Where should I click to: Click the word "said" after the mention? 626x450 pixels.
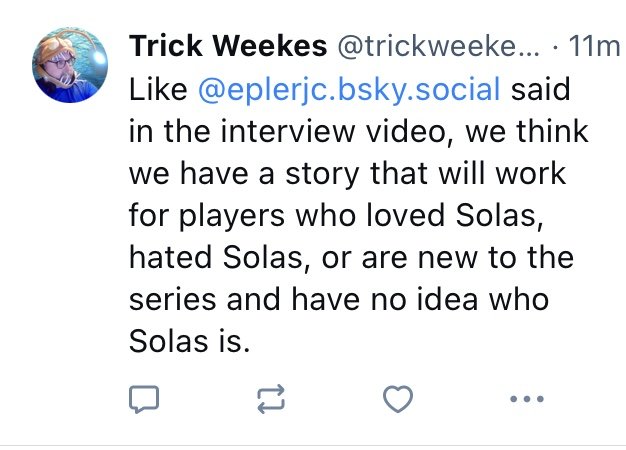pos(540,91)
